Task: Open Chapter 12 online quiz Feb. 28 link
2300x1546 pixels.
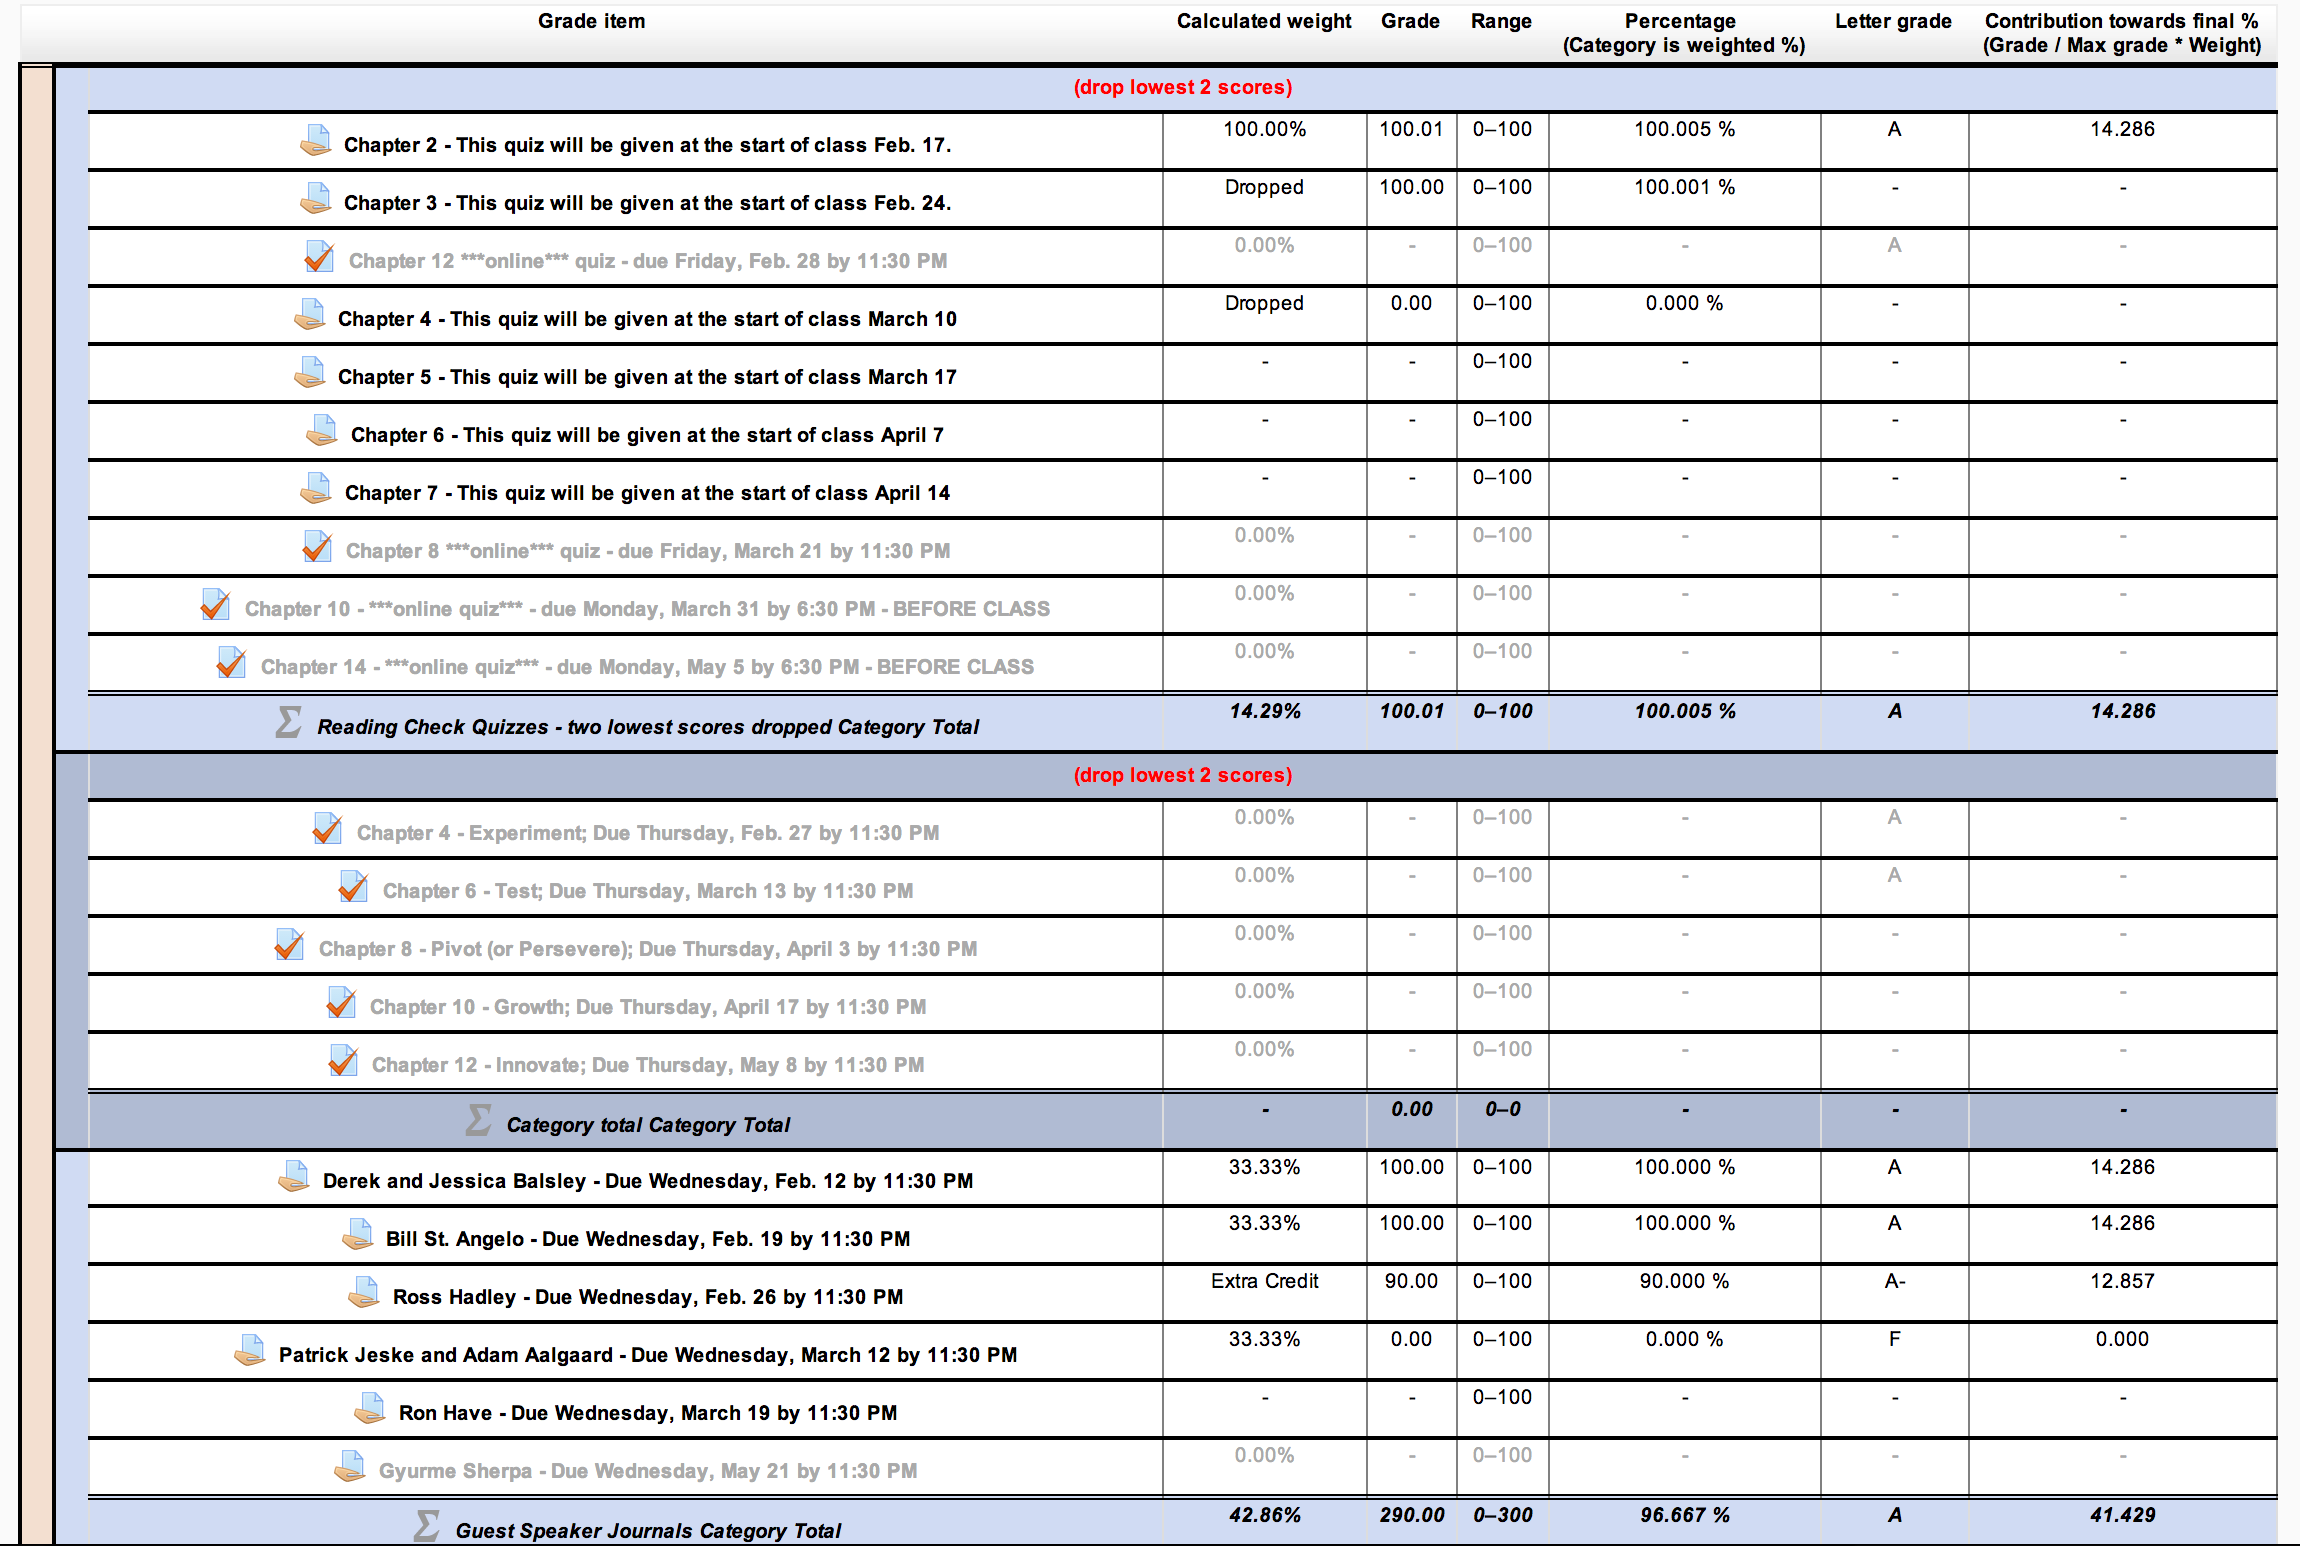Action: pyautogui.click(x=647, y=261)
